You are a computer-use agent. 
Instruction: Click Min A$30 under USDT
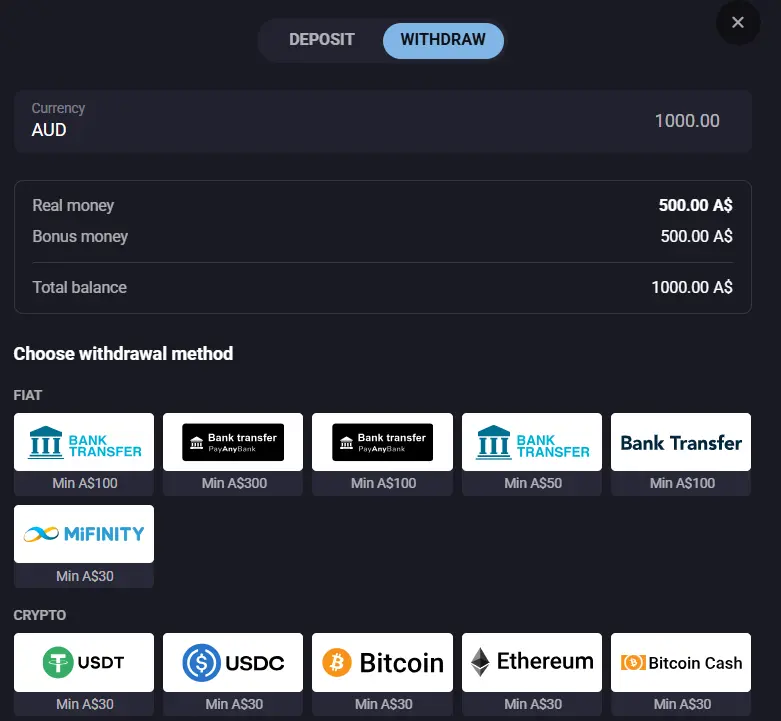[85, 704]
